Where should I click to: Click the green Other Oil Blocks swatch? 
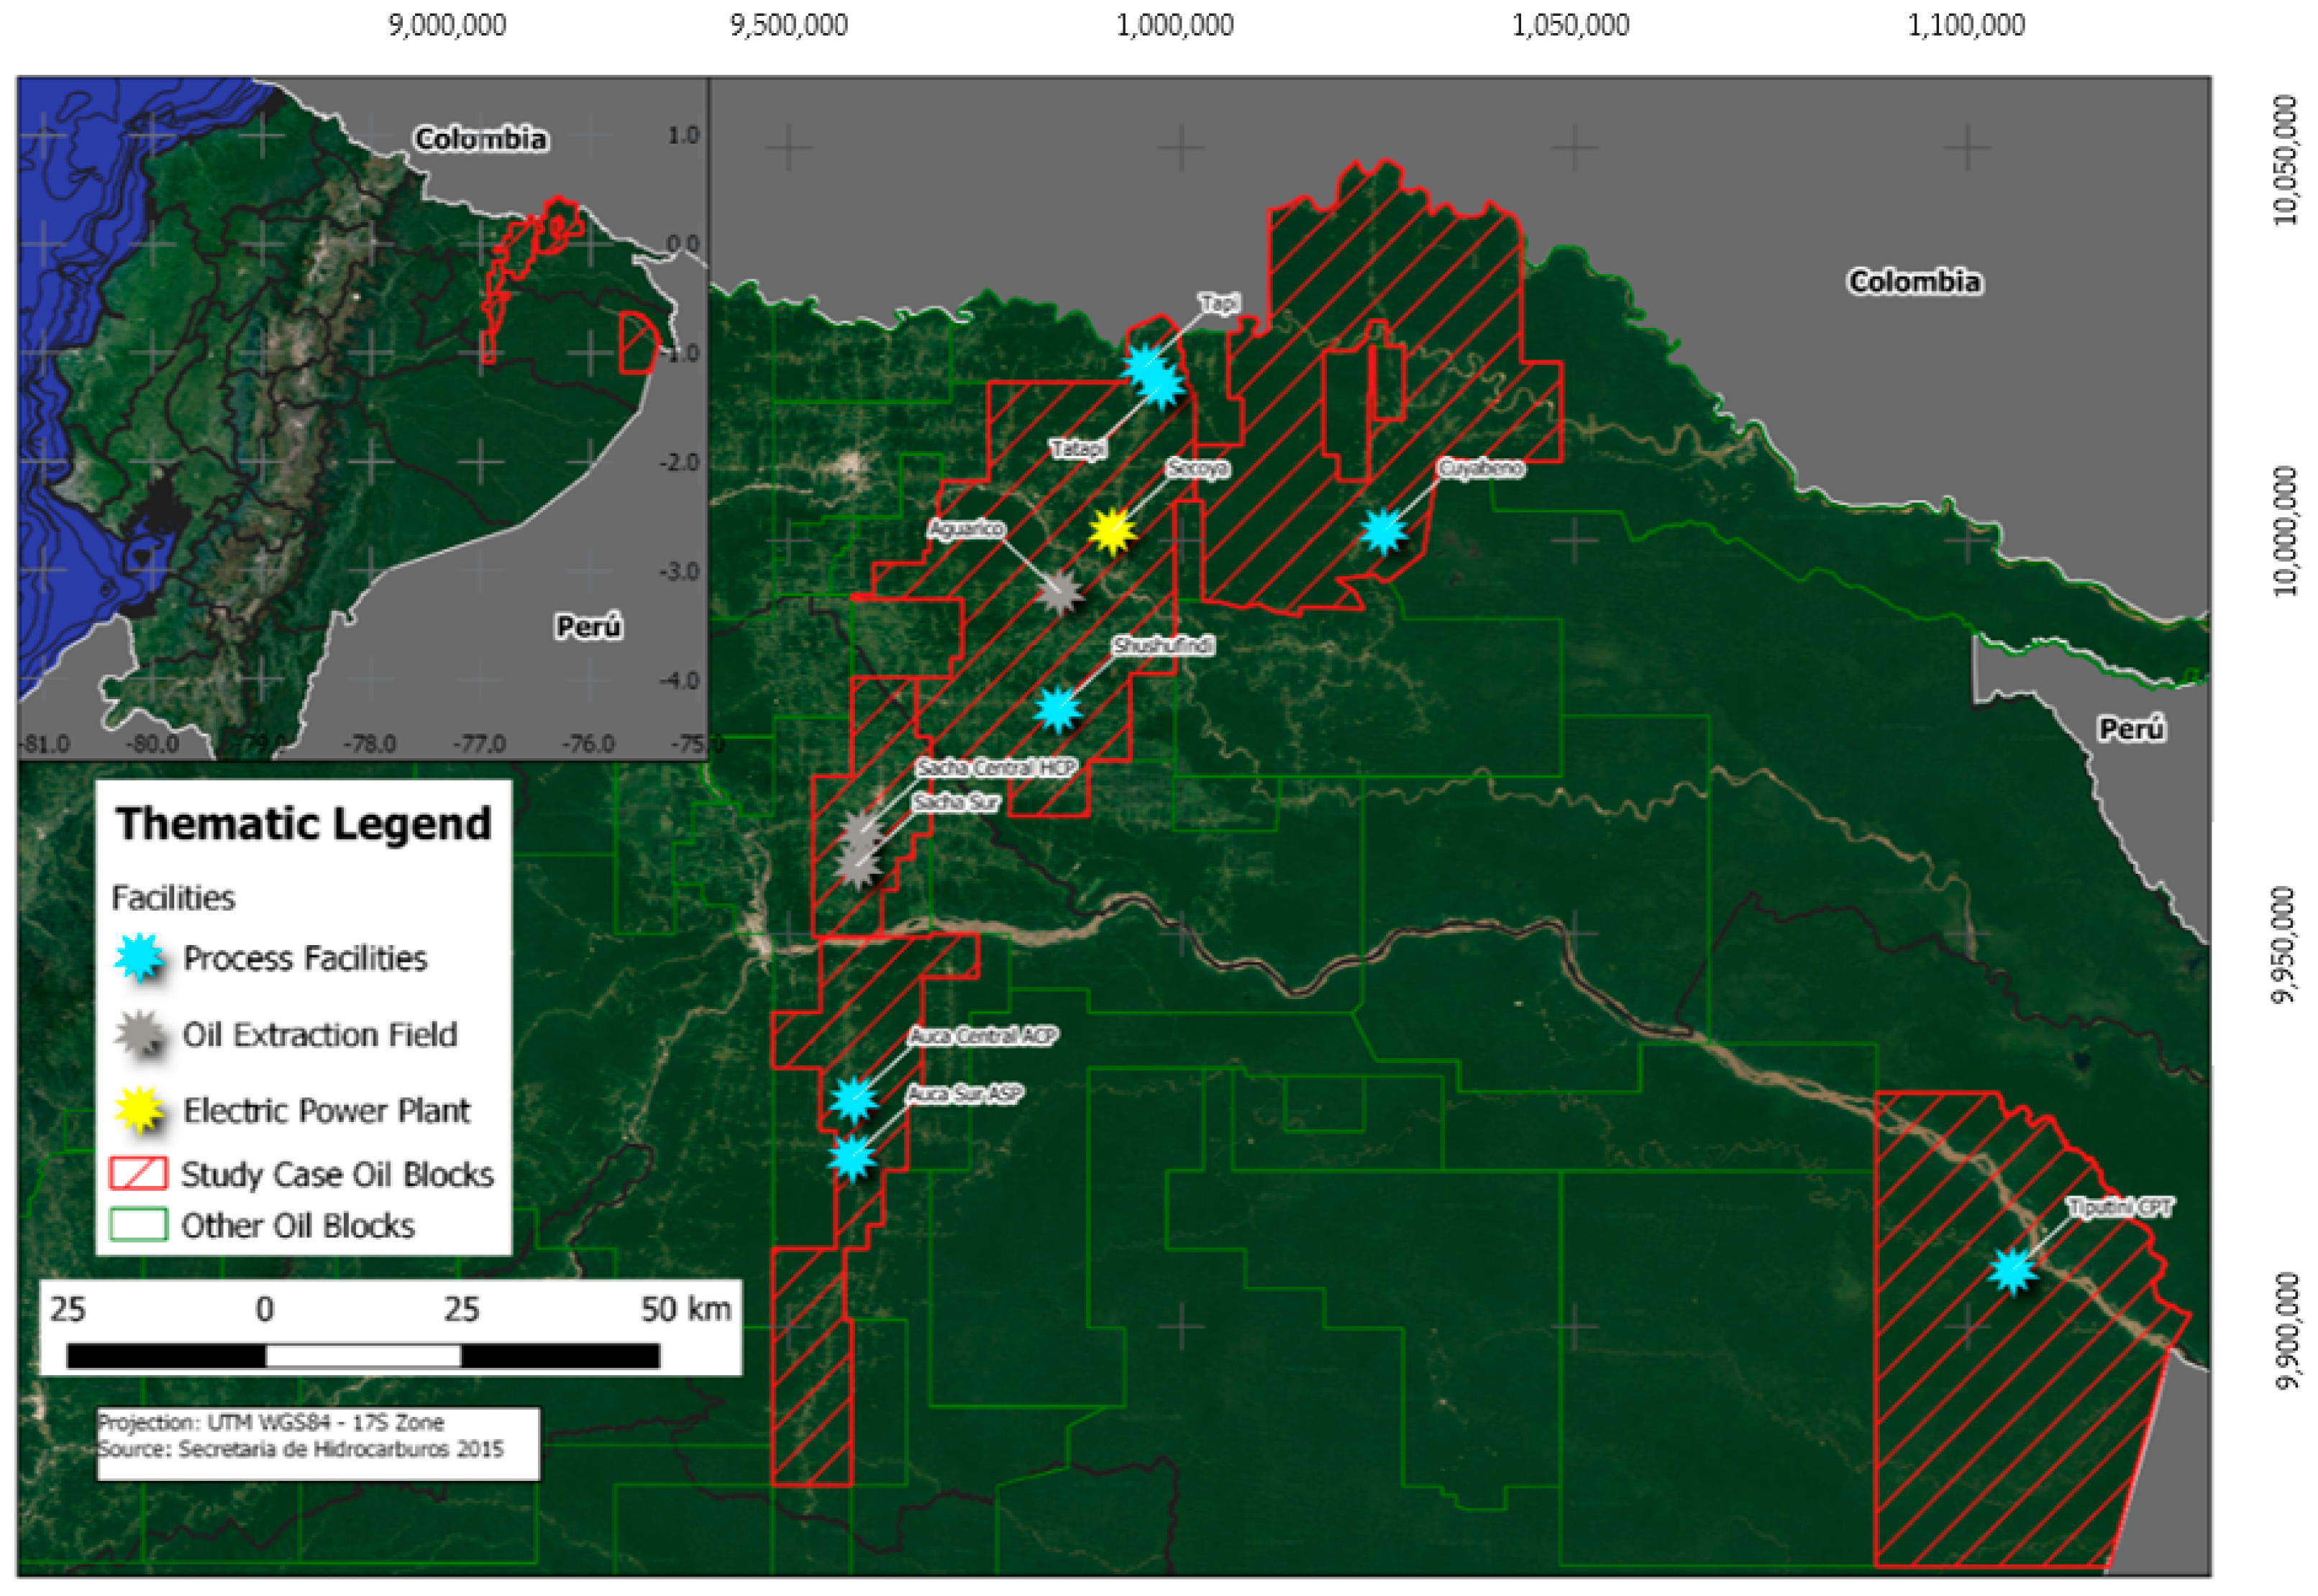tap(138, 1226)
